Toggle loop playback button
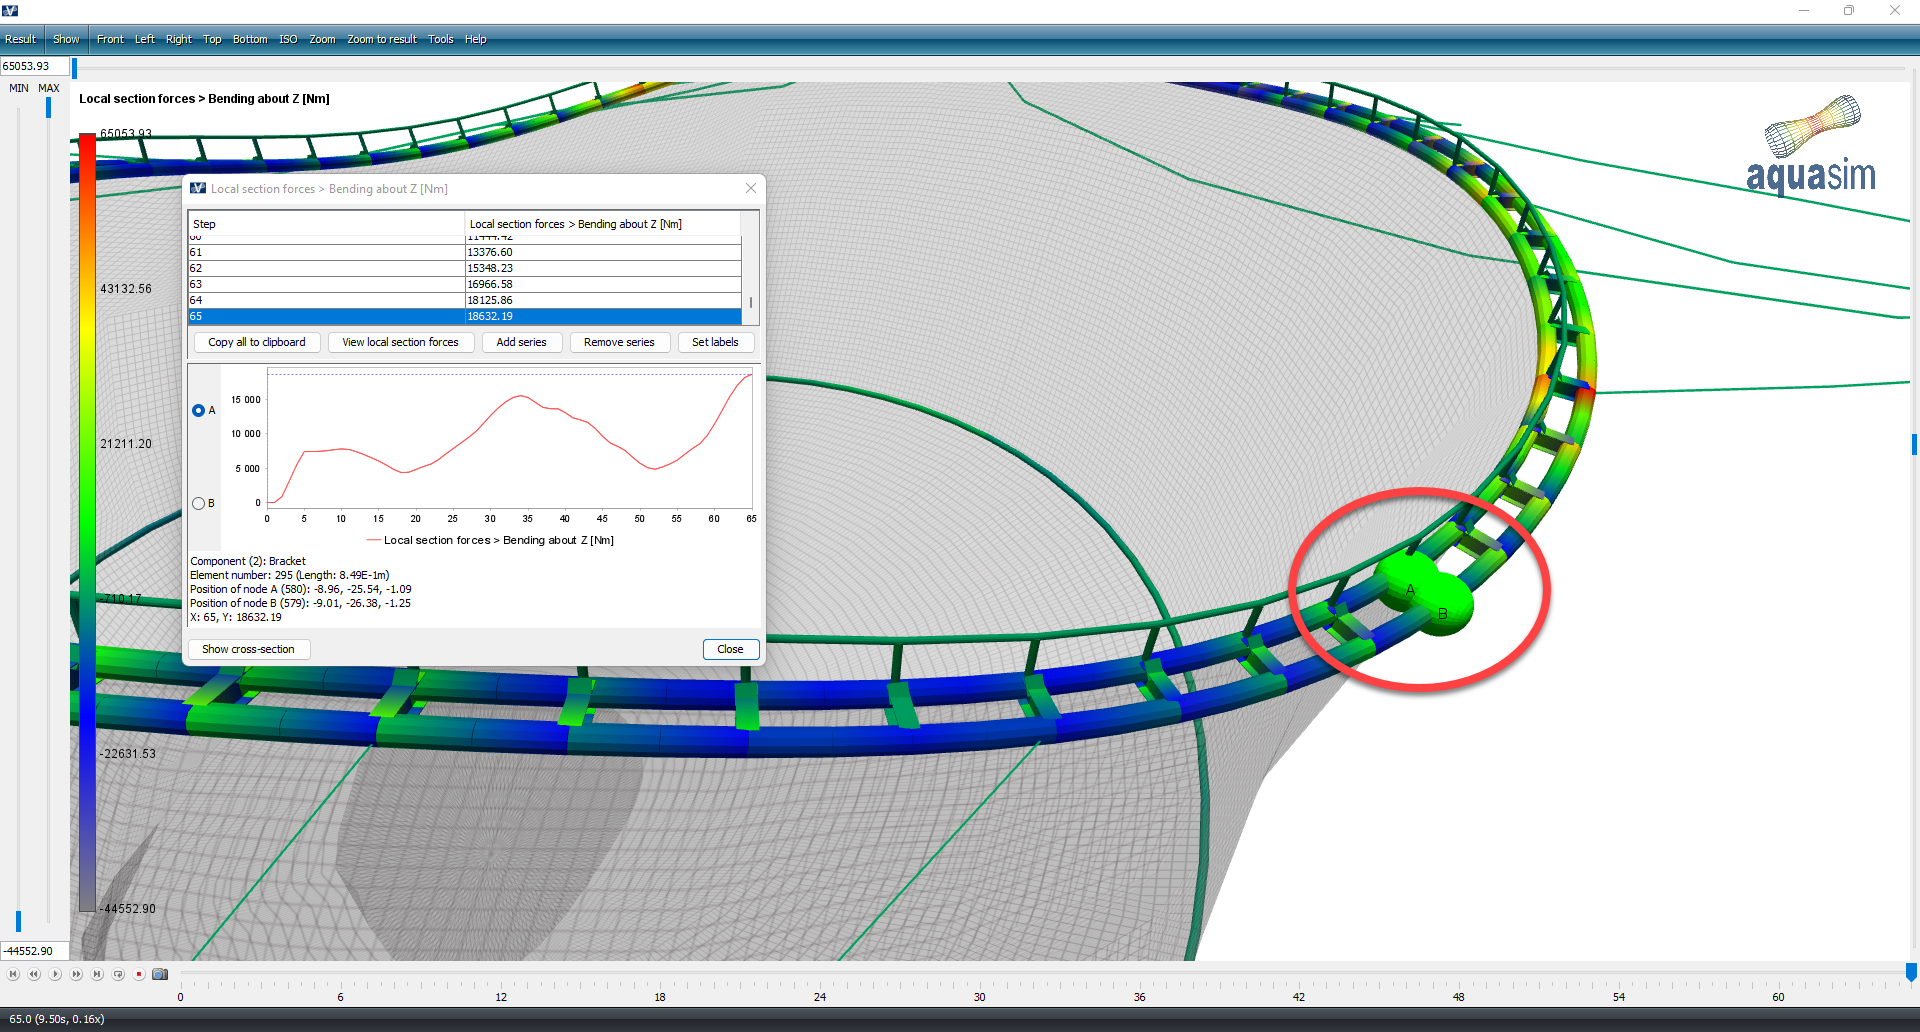Image resolution: width=1920 pixels, height=1032 pixels. (x=118, y=974)
